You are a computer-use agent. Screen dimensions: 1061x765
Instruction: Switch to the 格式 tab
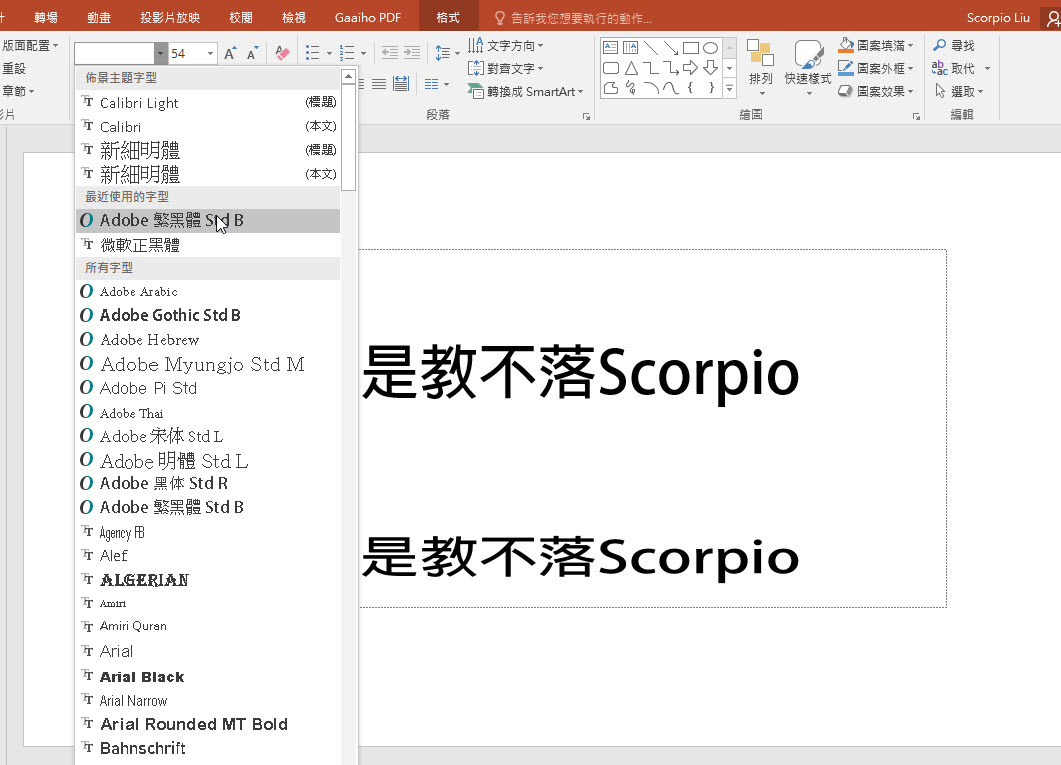click(x=448, y=18)
